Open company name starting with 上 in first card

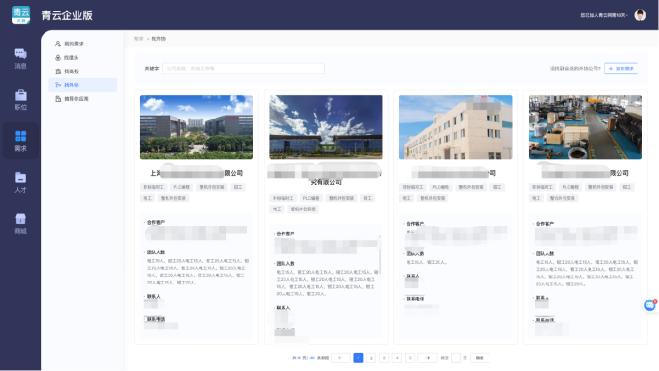(x=196, y=173)
